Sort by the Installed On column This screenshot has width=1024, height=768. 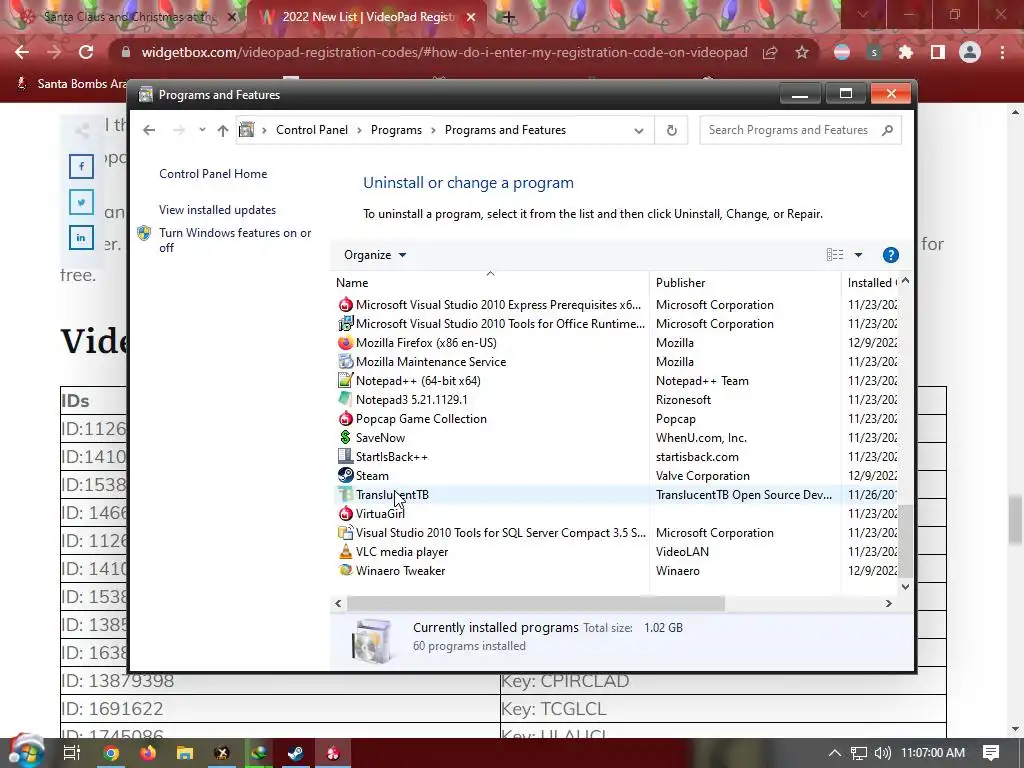pos(872,283)
